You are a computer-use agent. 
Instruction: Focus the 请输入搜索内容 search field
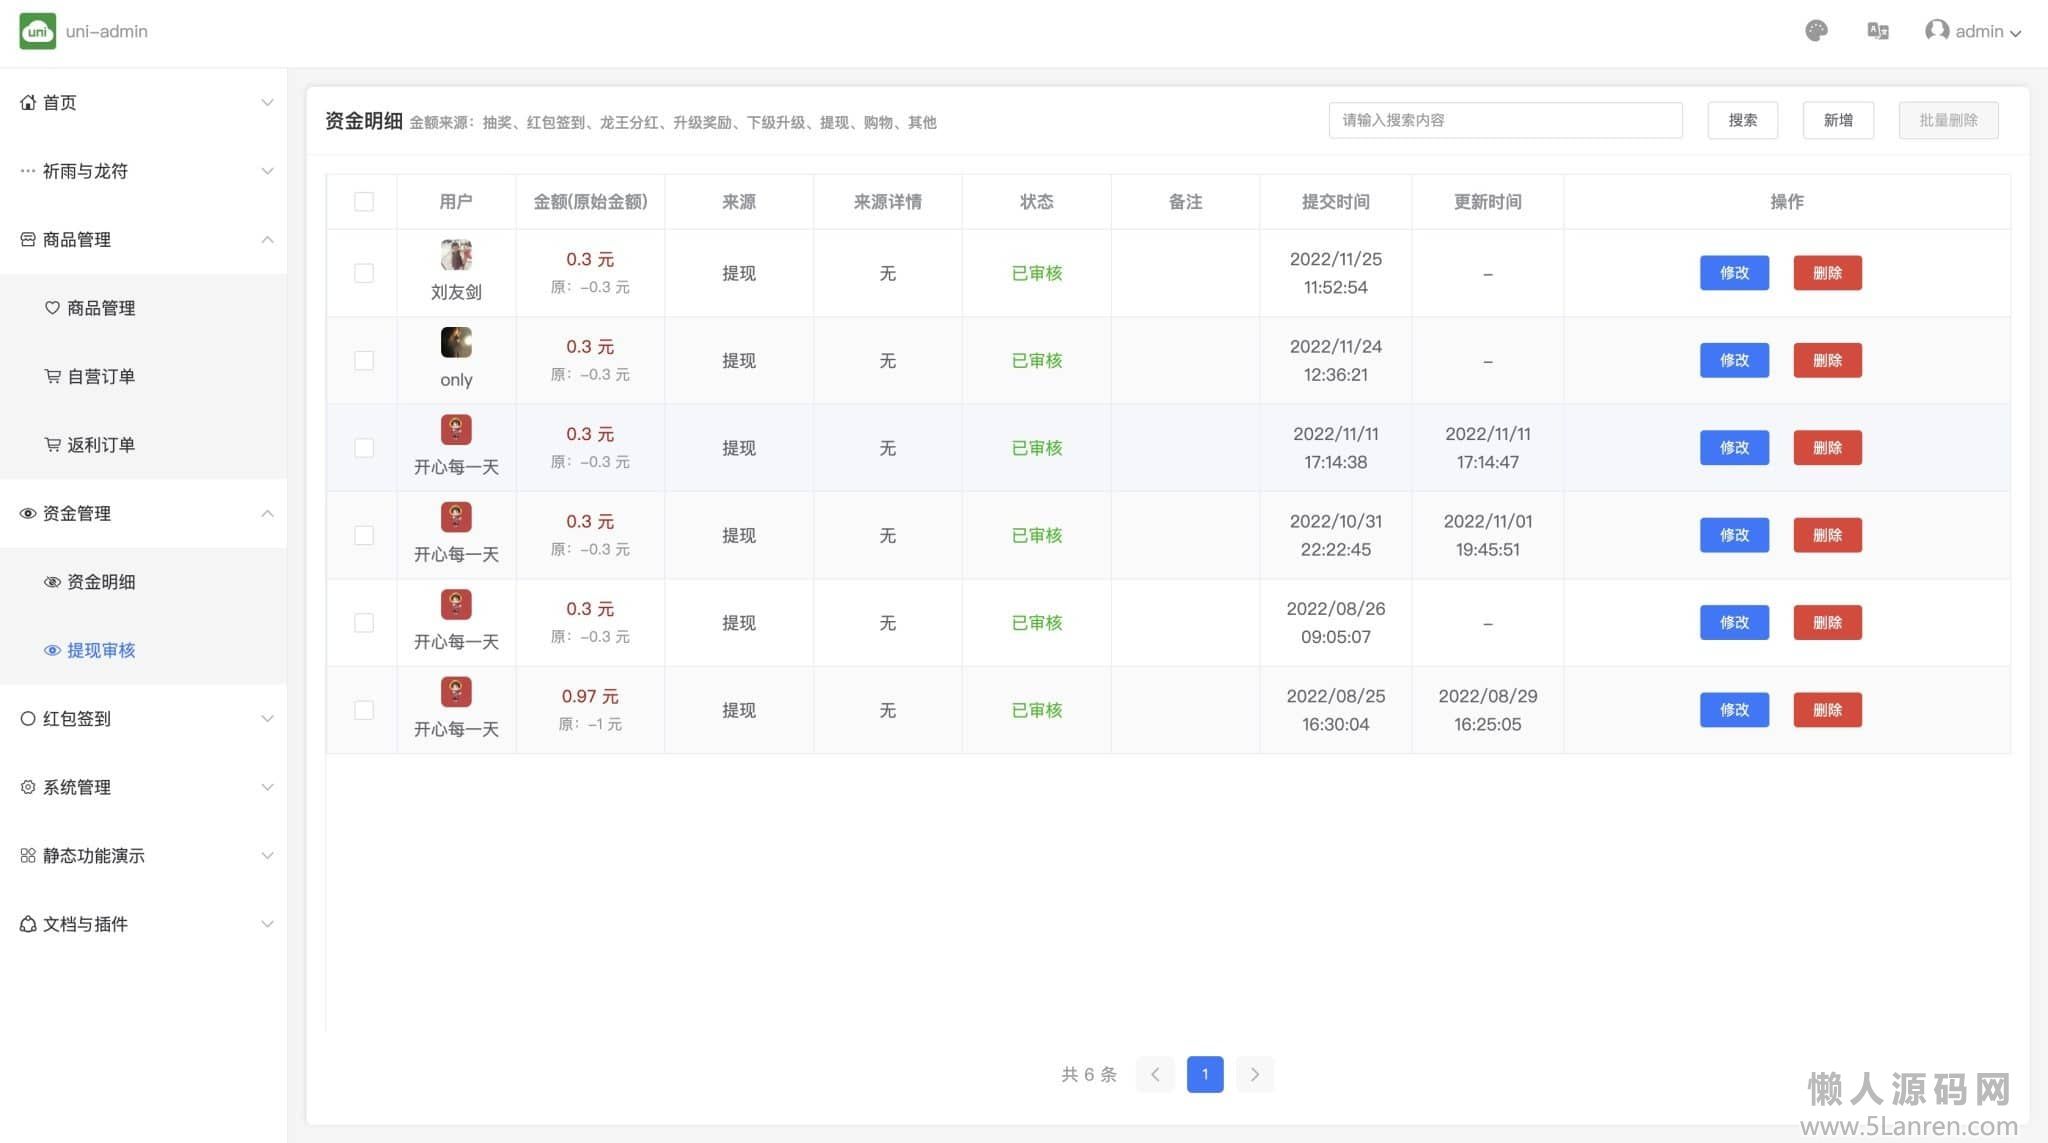(x=1504, y=120)
